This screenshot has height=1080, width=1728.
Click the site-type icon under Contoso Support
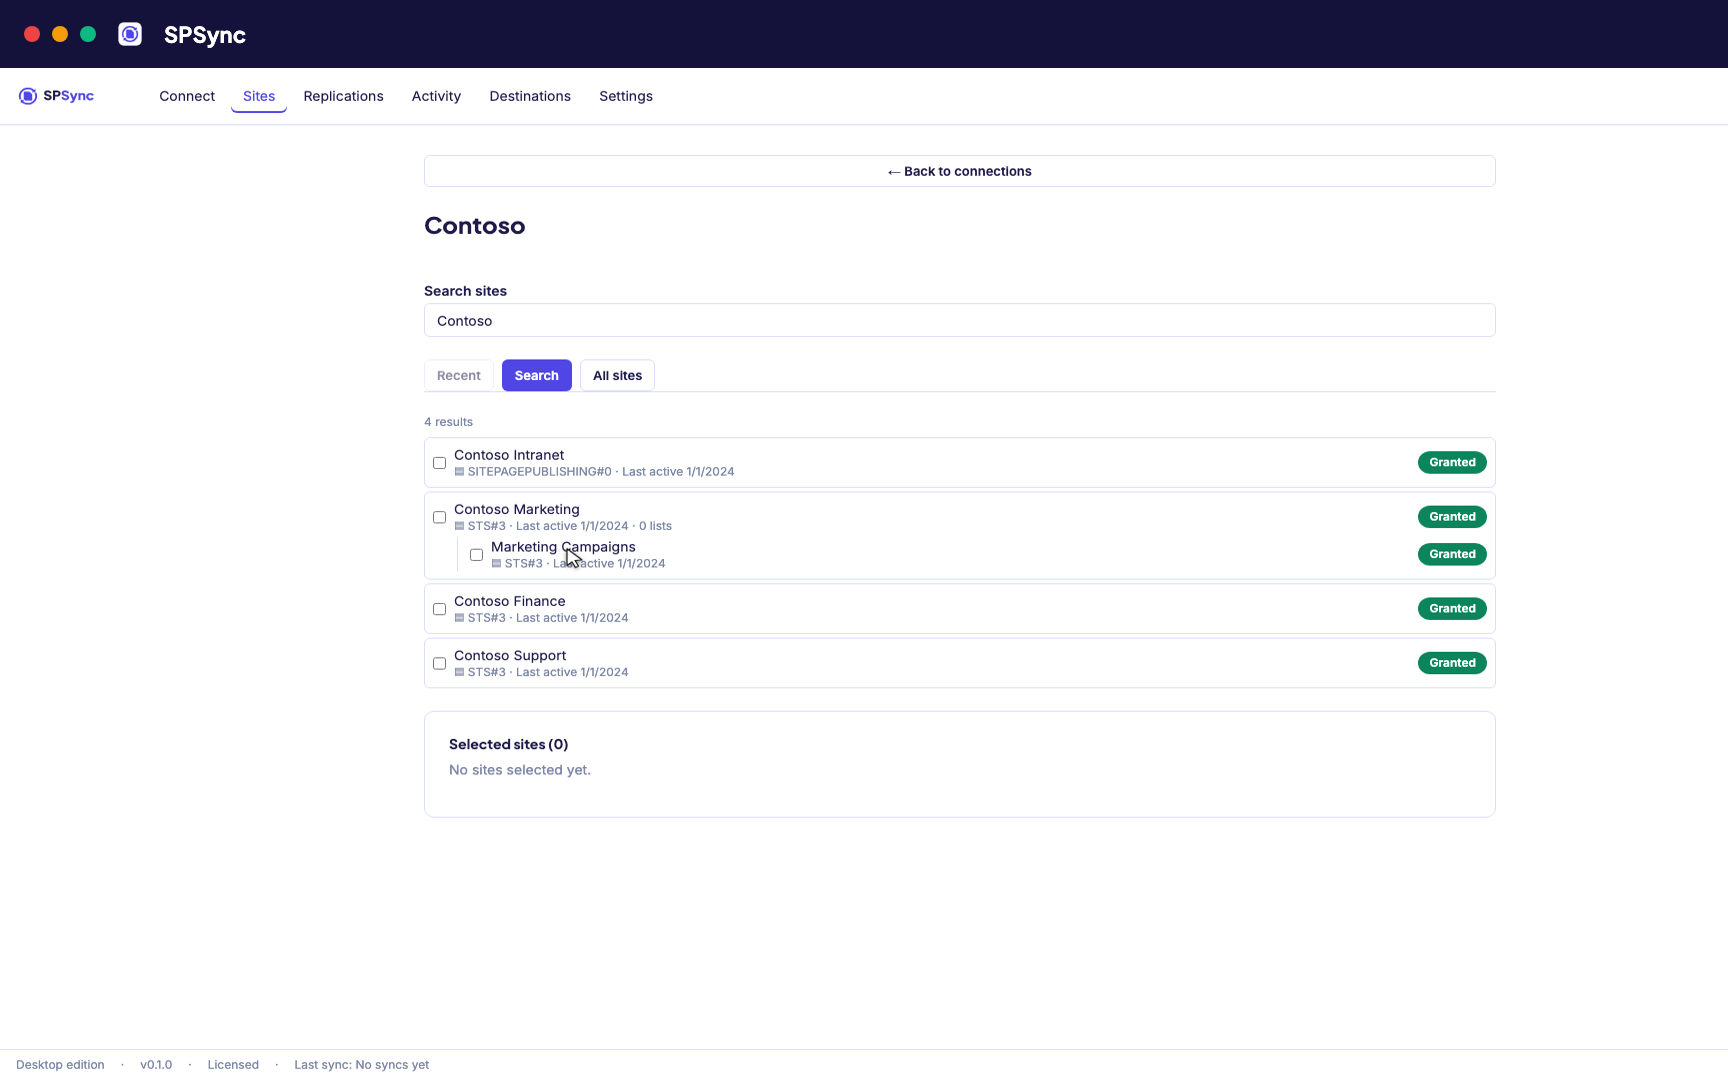click(459, 672)
